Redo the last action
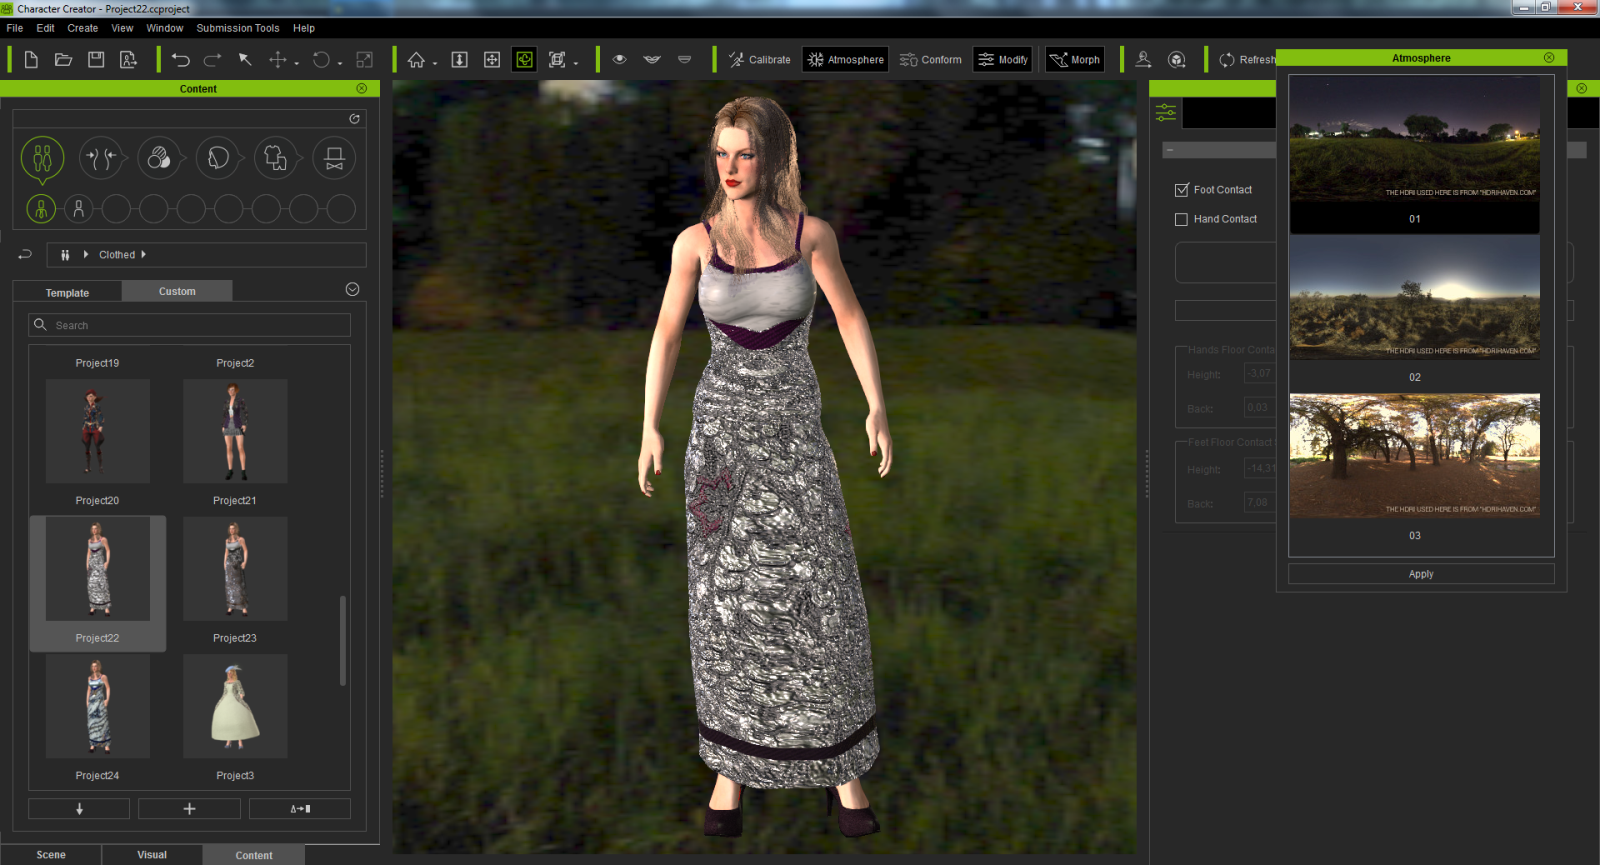 coord(213,60)
